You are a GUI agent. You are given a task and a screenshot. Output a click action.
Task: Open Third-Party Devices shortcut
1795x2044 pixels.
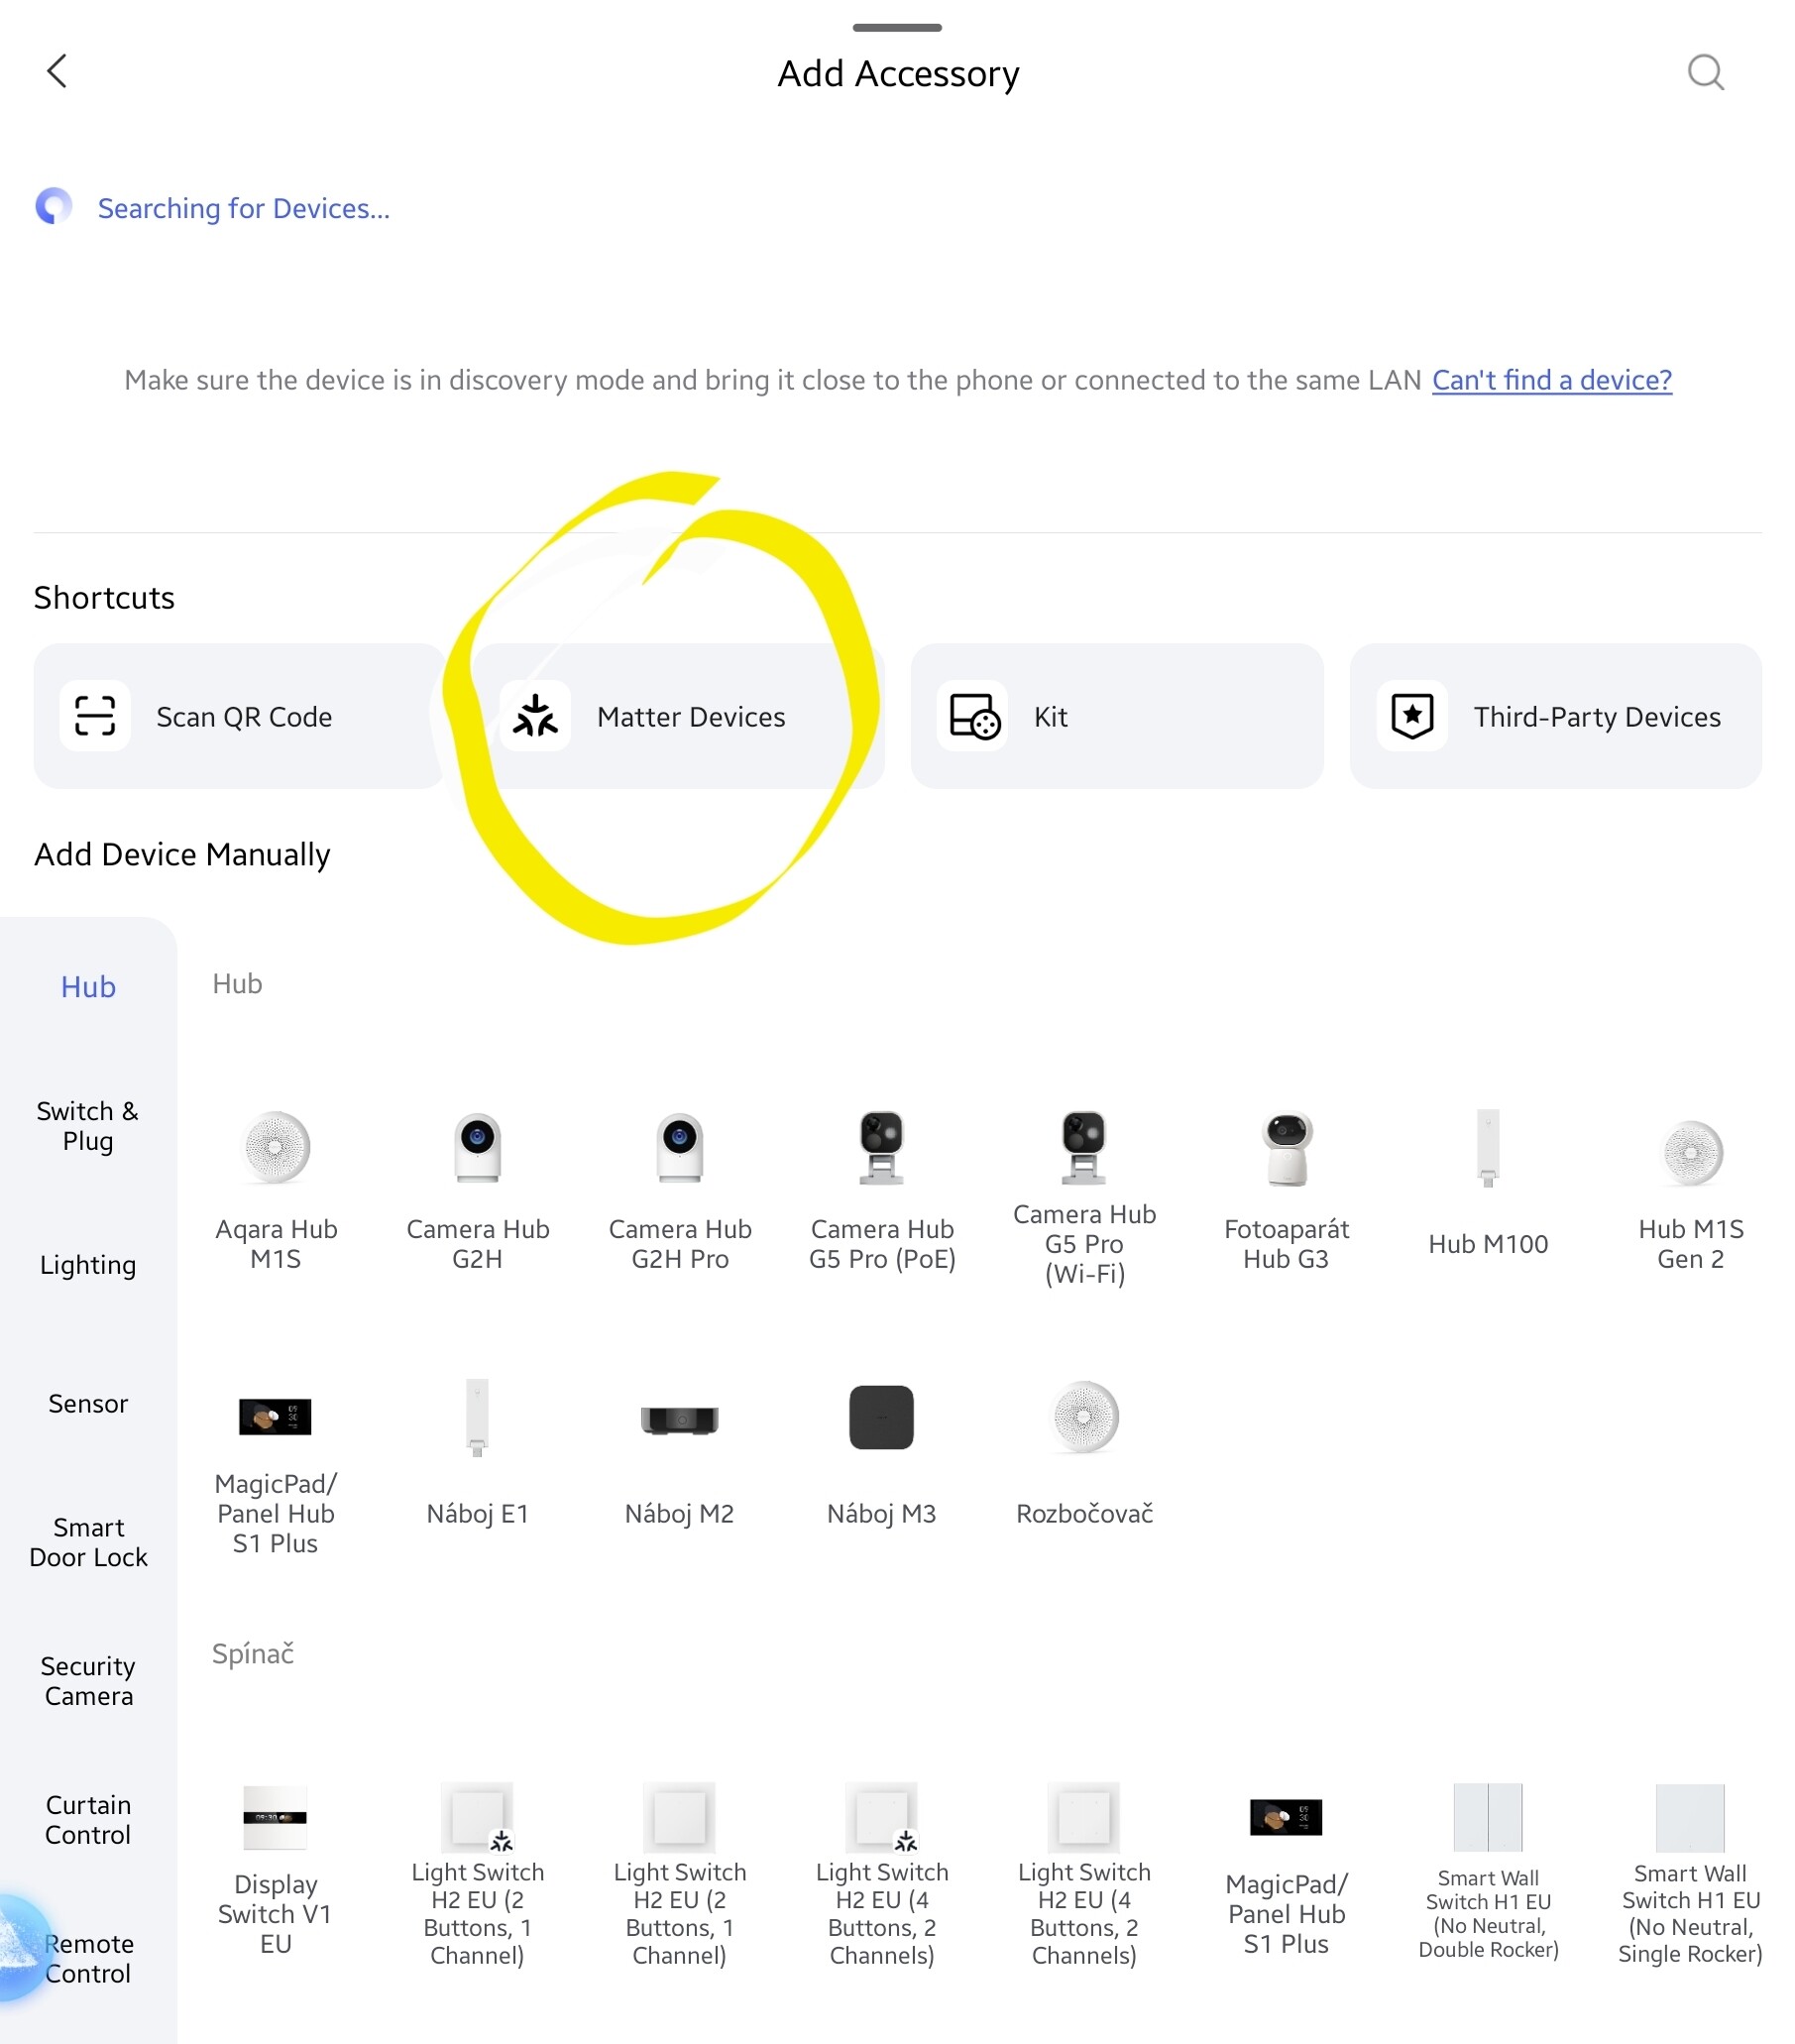[x=1554, y=716]
